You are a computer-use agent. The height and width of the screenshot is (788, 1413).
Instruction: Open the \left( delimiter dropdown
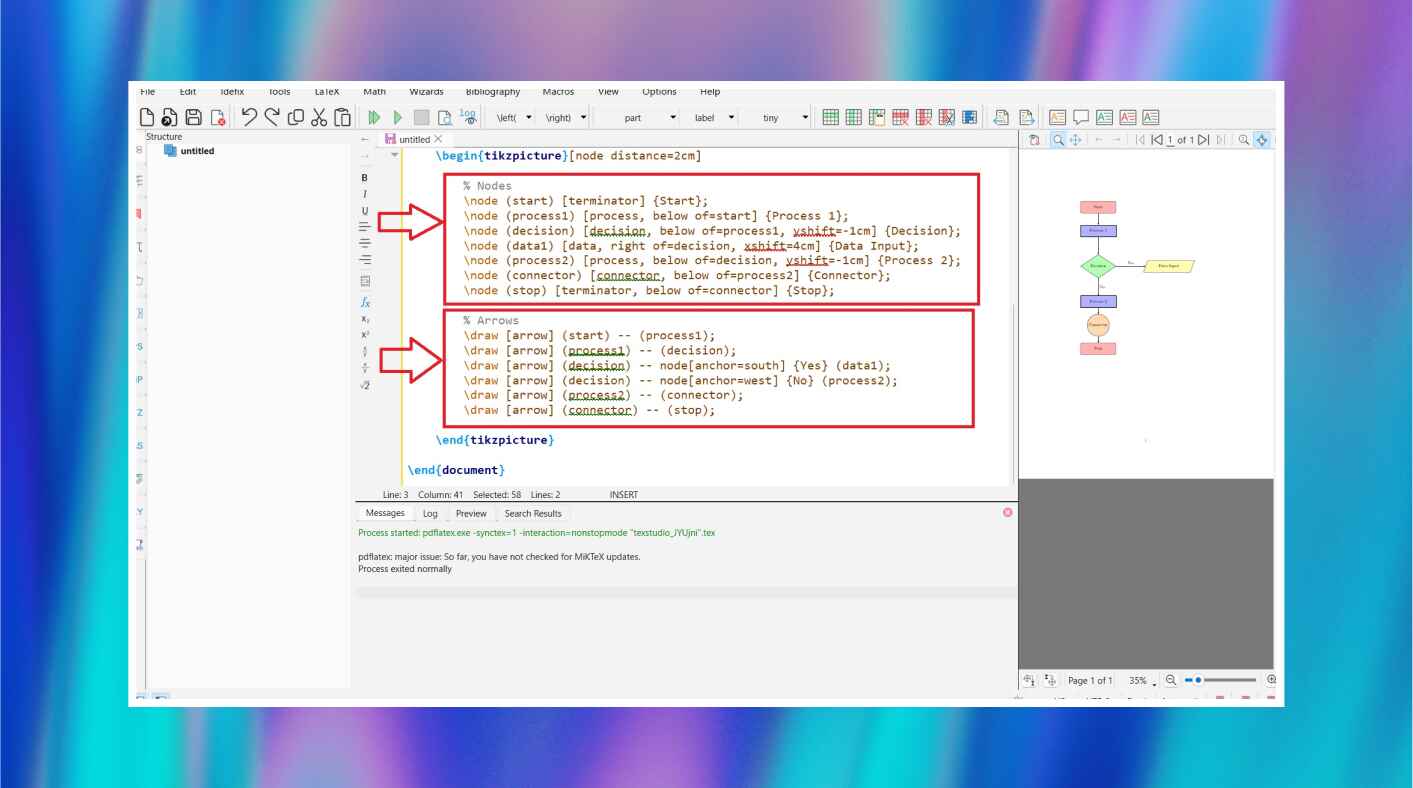coord(529,117)
